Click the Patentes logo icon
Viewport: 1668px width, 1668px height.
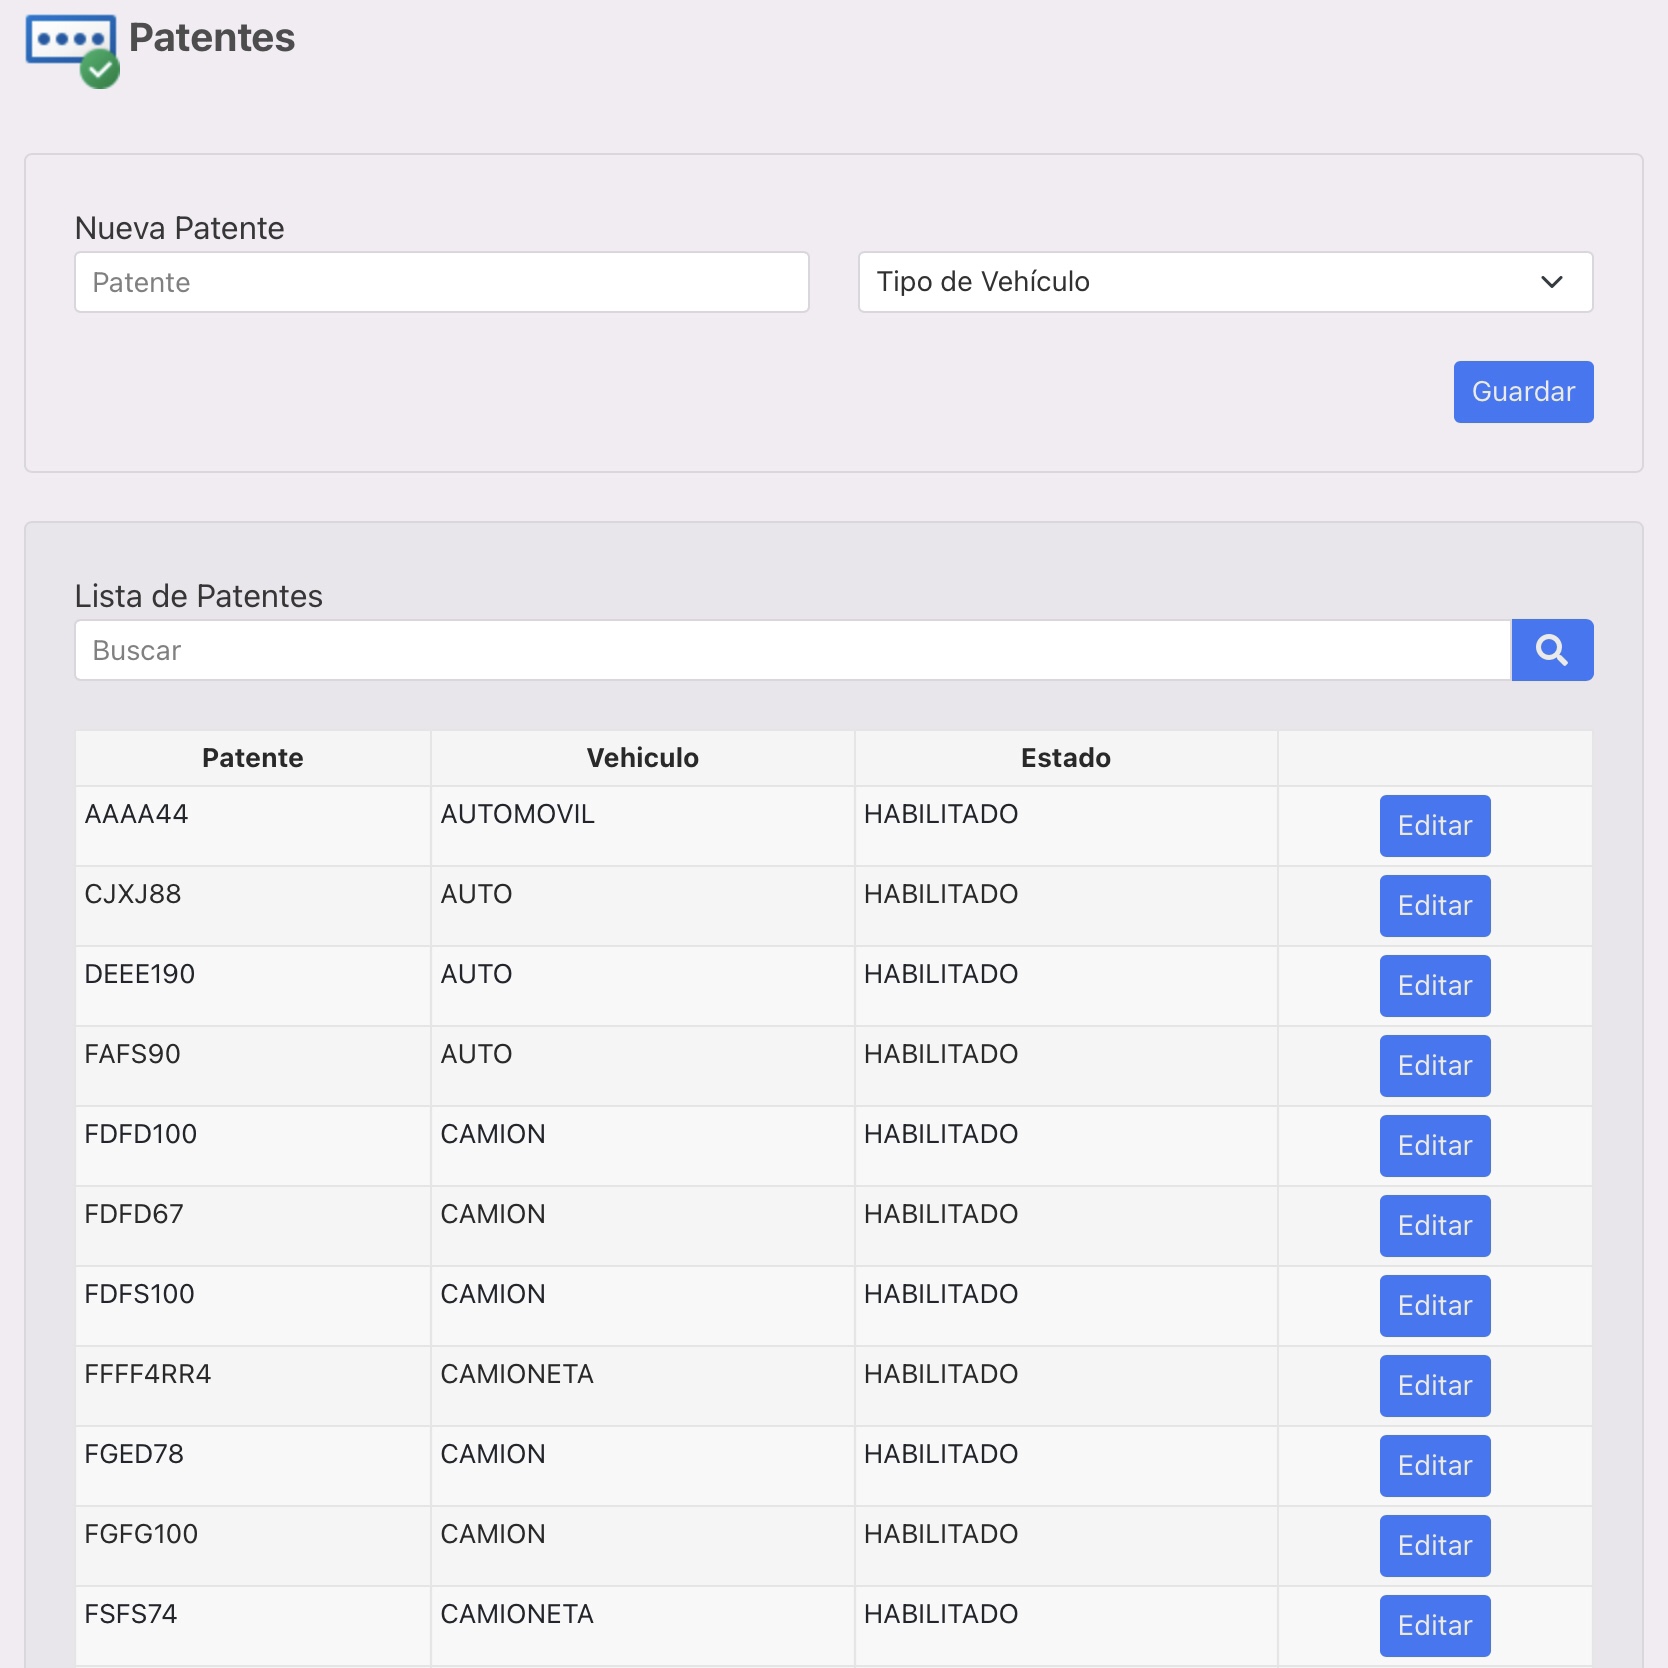point(72,51)
